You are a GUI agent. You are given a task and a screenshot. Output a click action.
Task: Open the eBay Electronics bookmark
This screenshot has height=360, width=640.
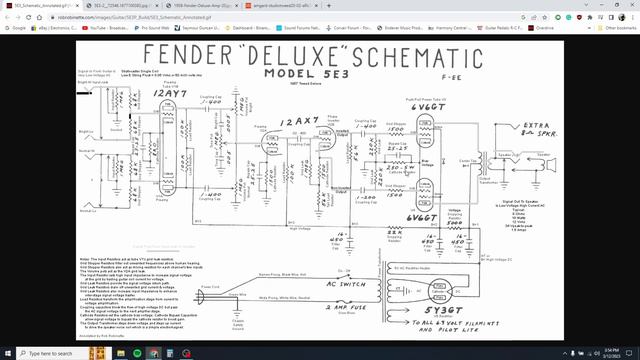tap(53, 28)
